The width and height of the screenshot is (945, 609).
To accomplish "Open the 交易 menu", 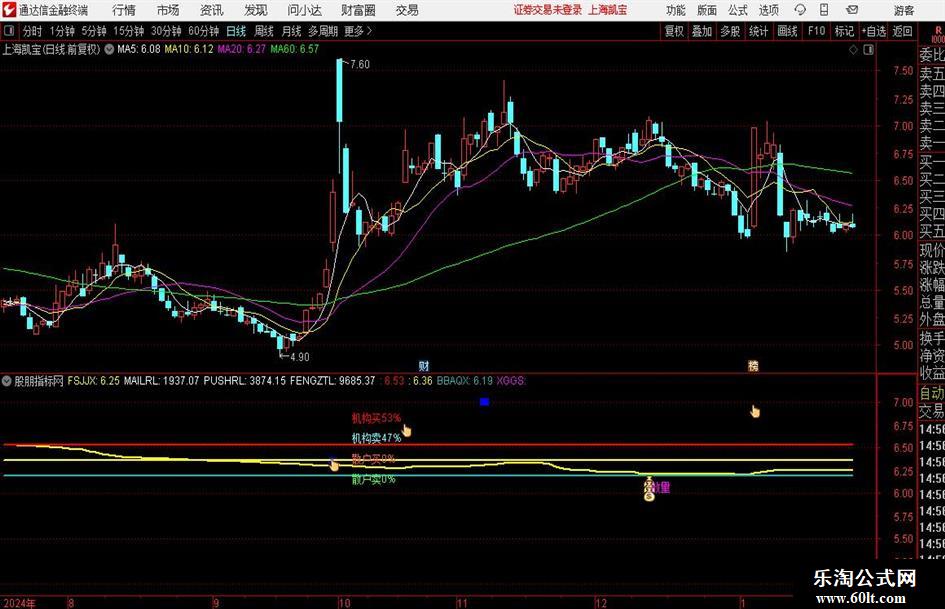I will click(407, 10).
